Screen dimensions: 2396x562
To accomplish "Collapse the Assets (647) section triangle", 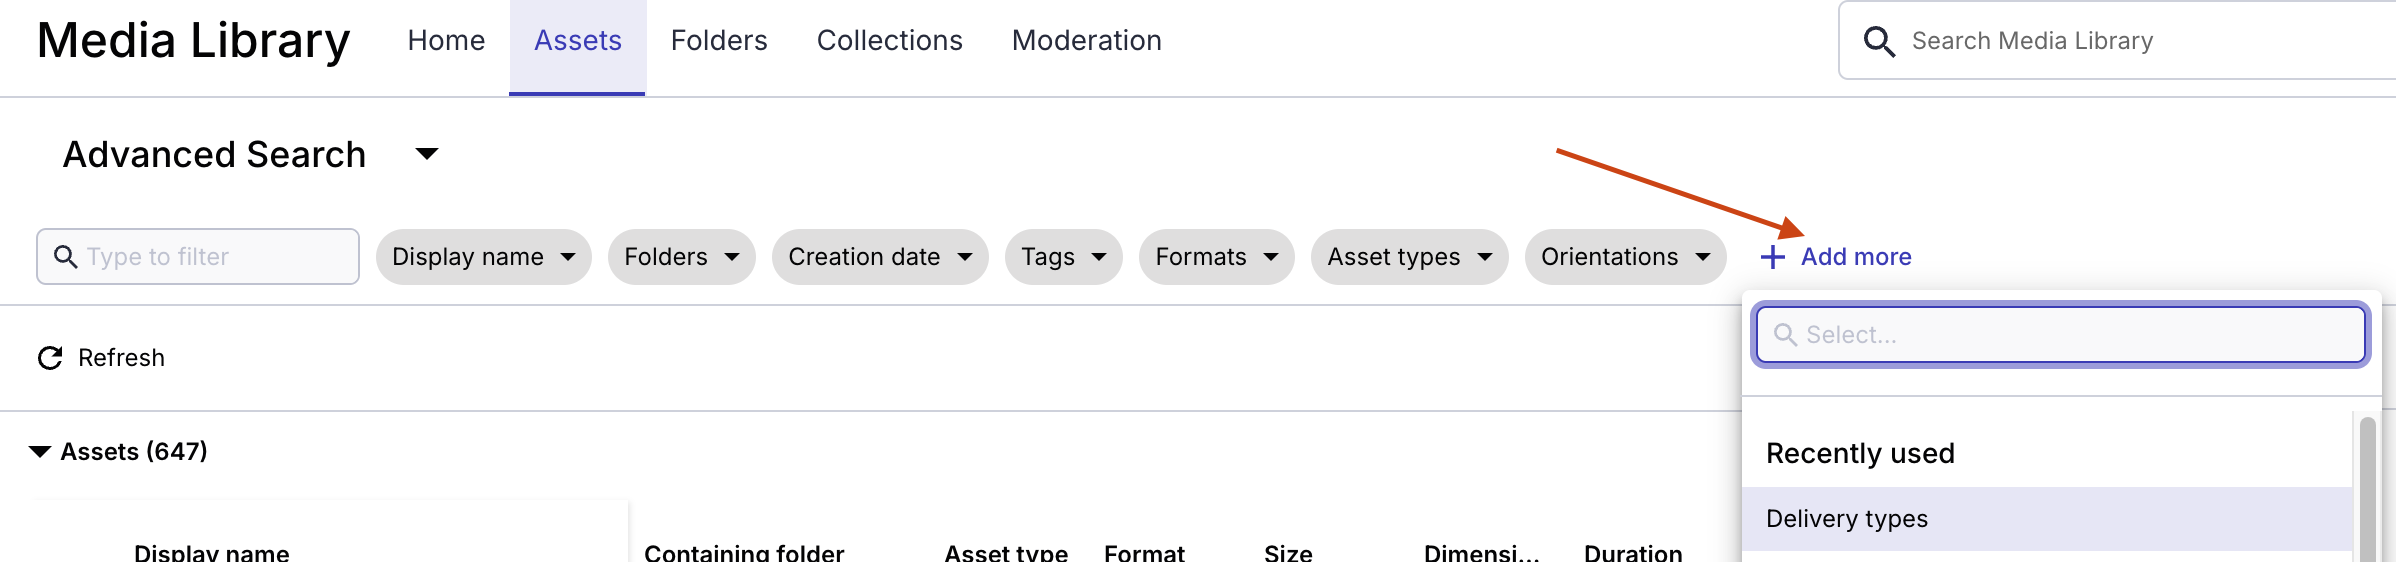I will click(40, 452).
